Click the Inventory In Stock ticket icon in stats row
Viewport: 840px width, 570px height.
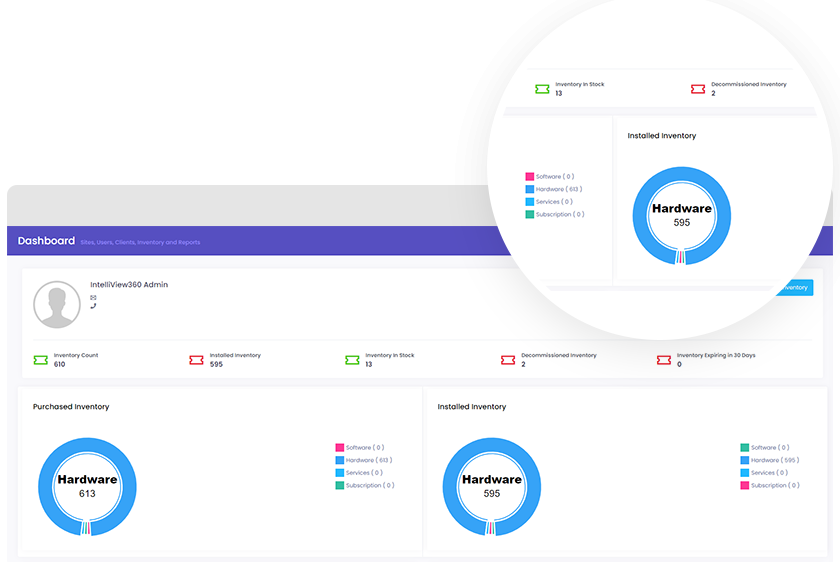click(352, 360)
